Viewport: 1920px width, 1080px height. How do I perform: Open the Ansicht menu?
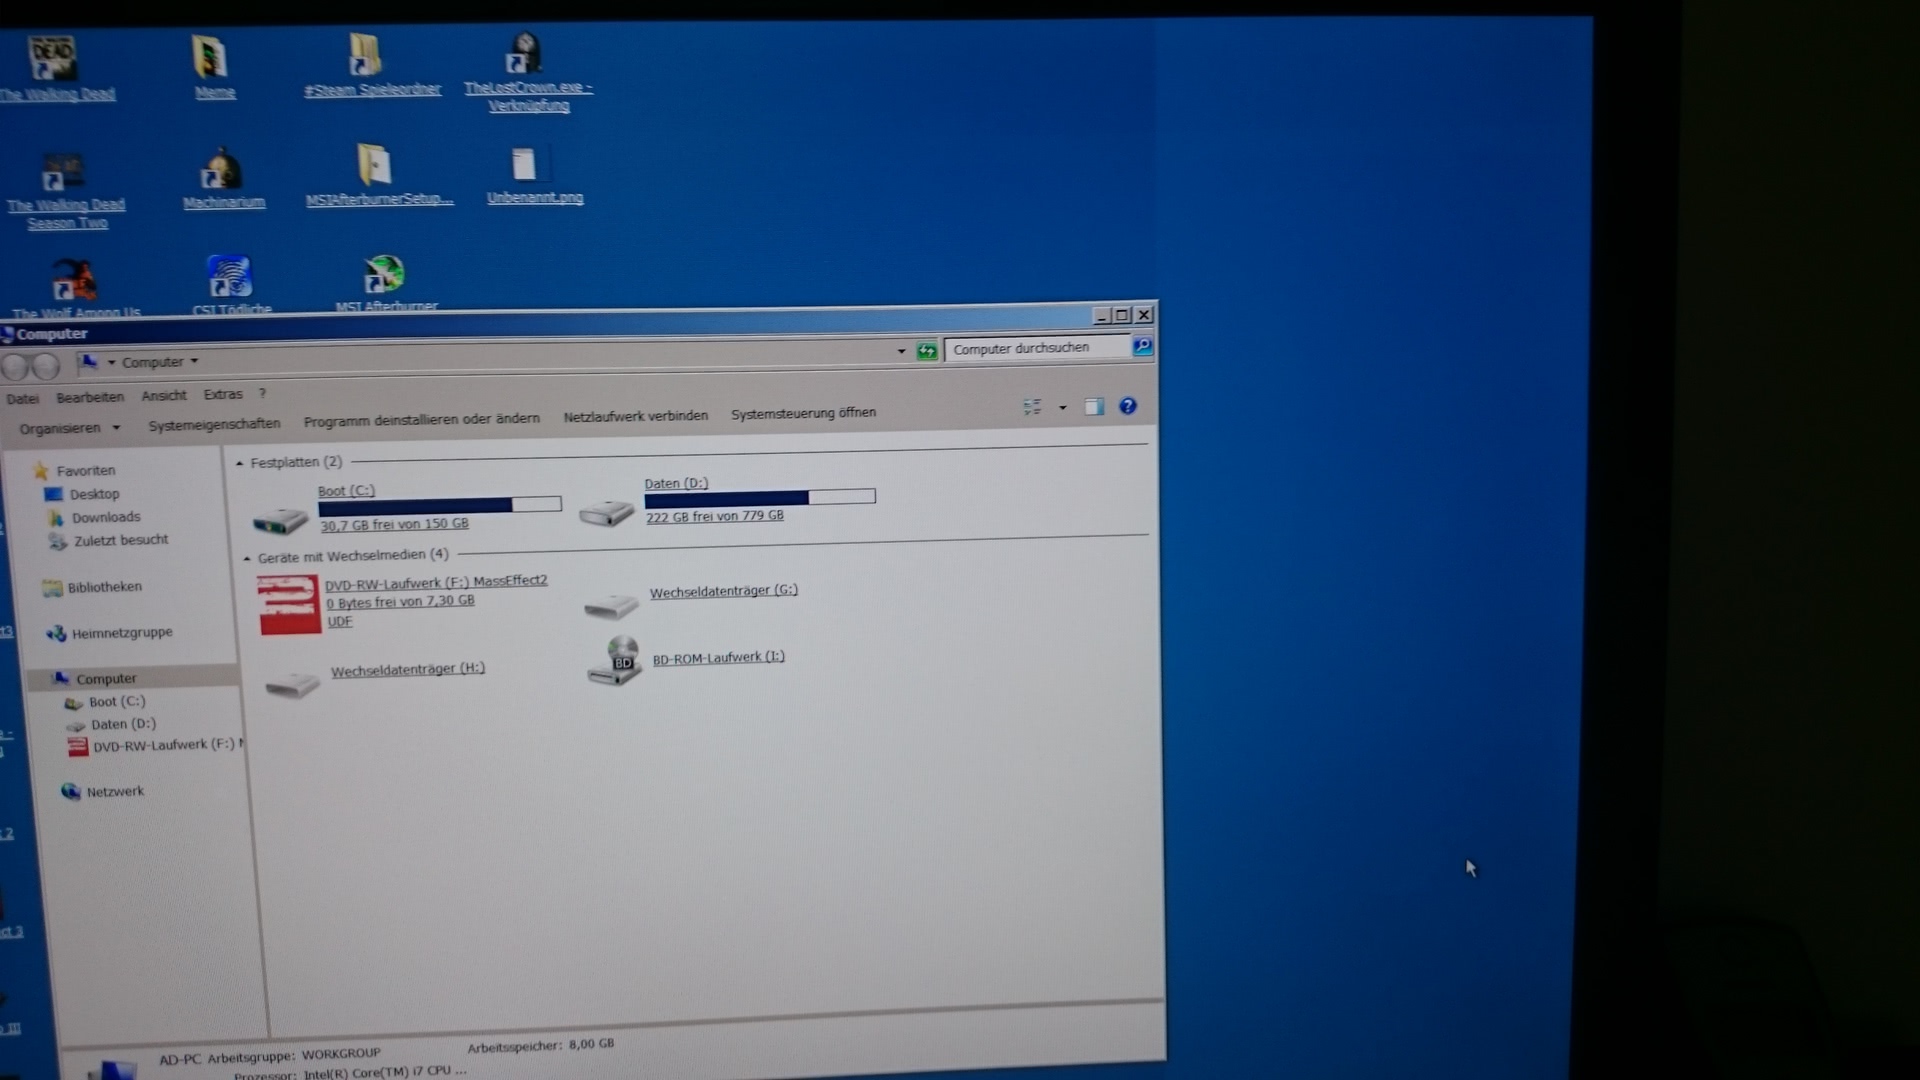[164, 396]
